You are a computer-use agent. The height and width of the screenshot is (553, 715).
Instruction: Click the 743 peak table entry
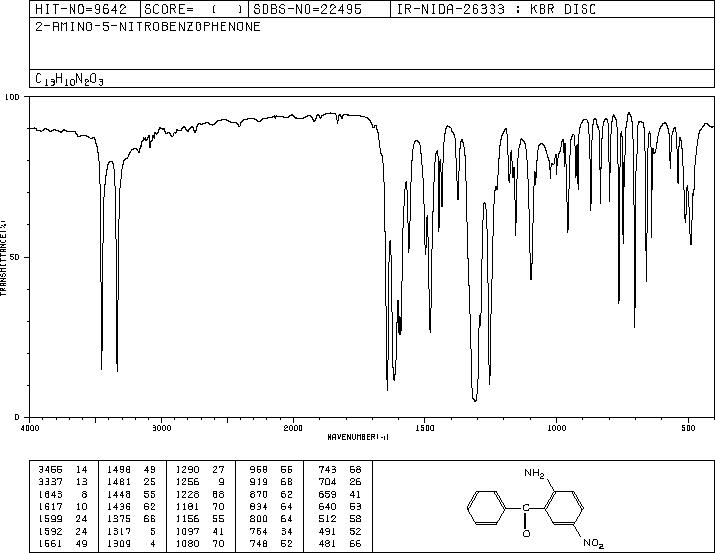[x=340, y=470]
